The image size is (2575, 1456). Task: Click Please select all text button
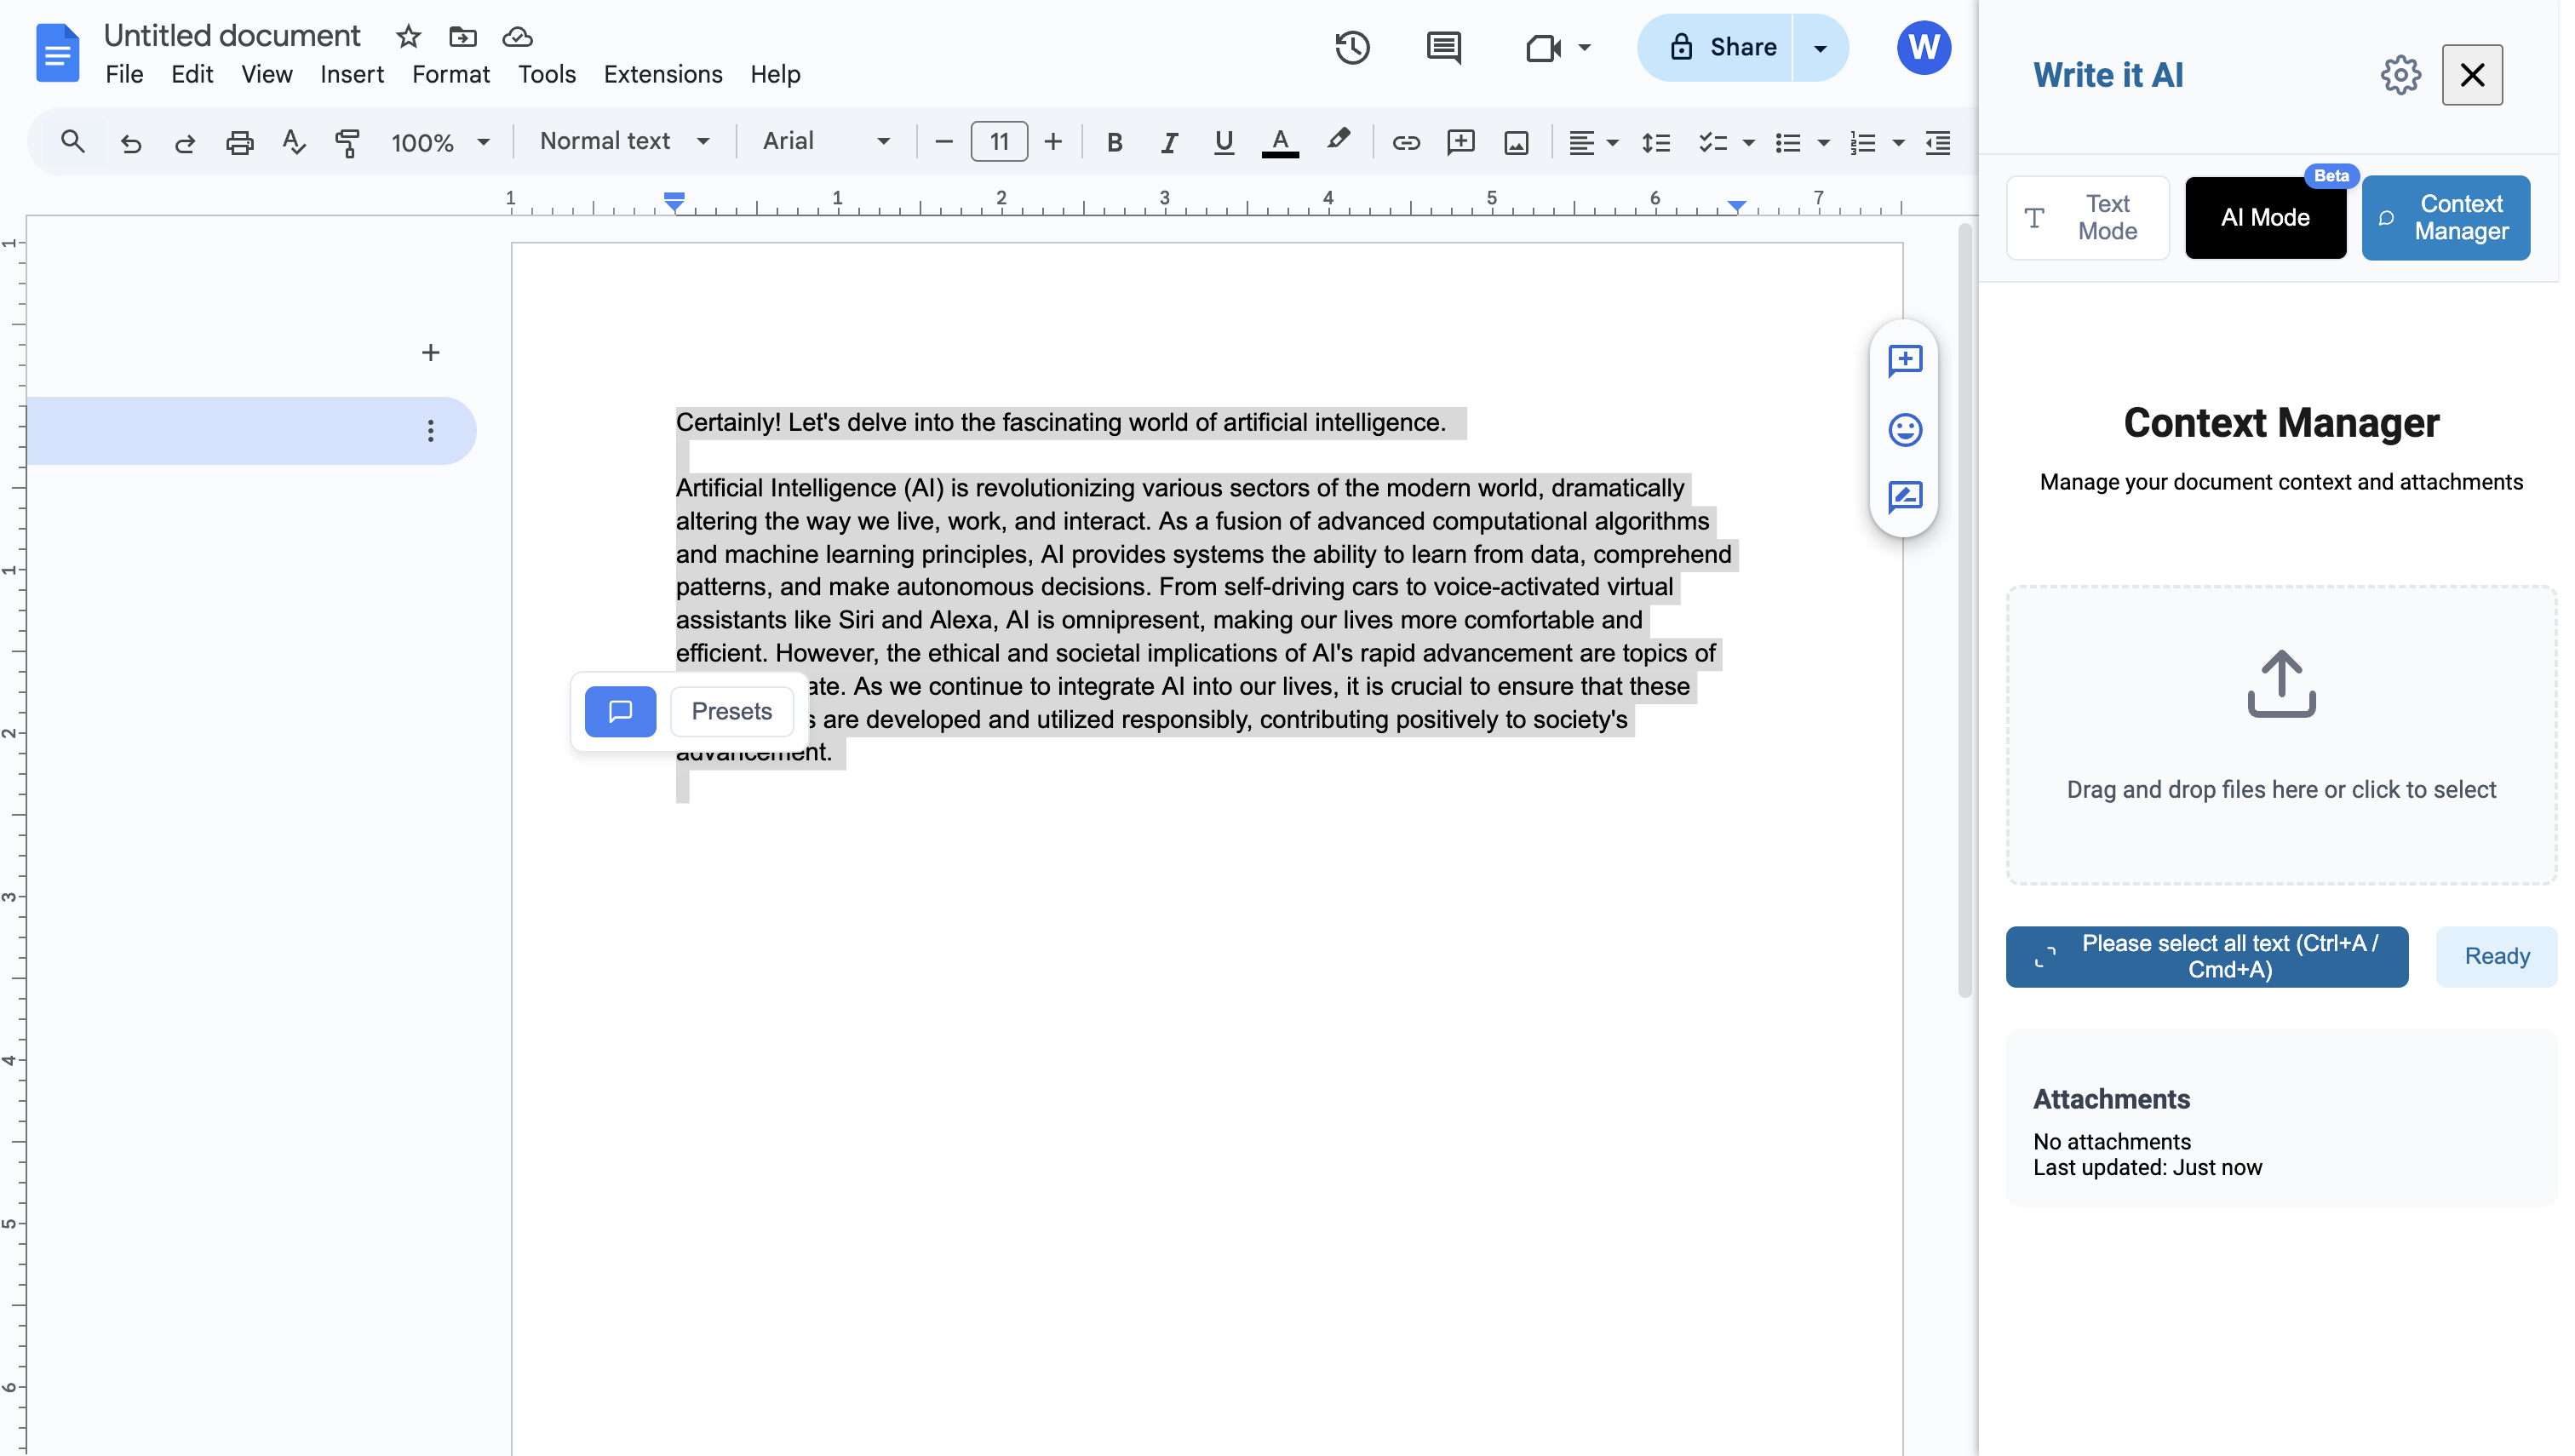point(2206,957)
